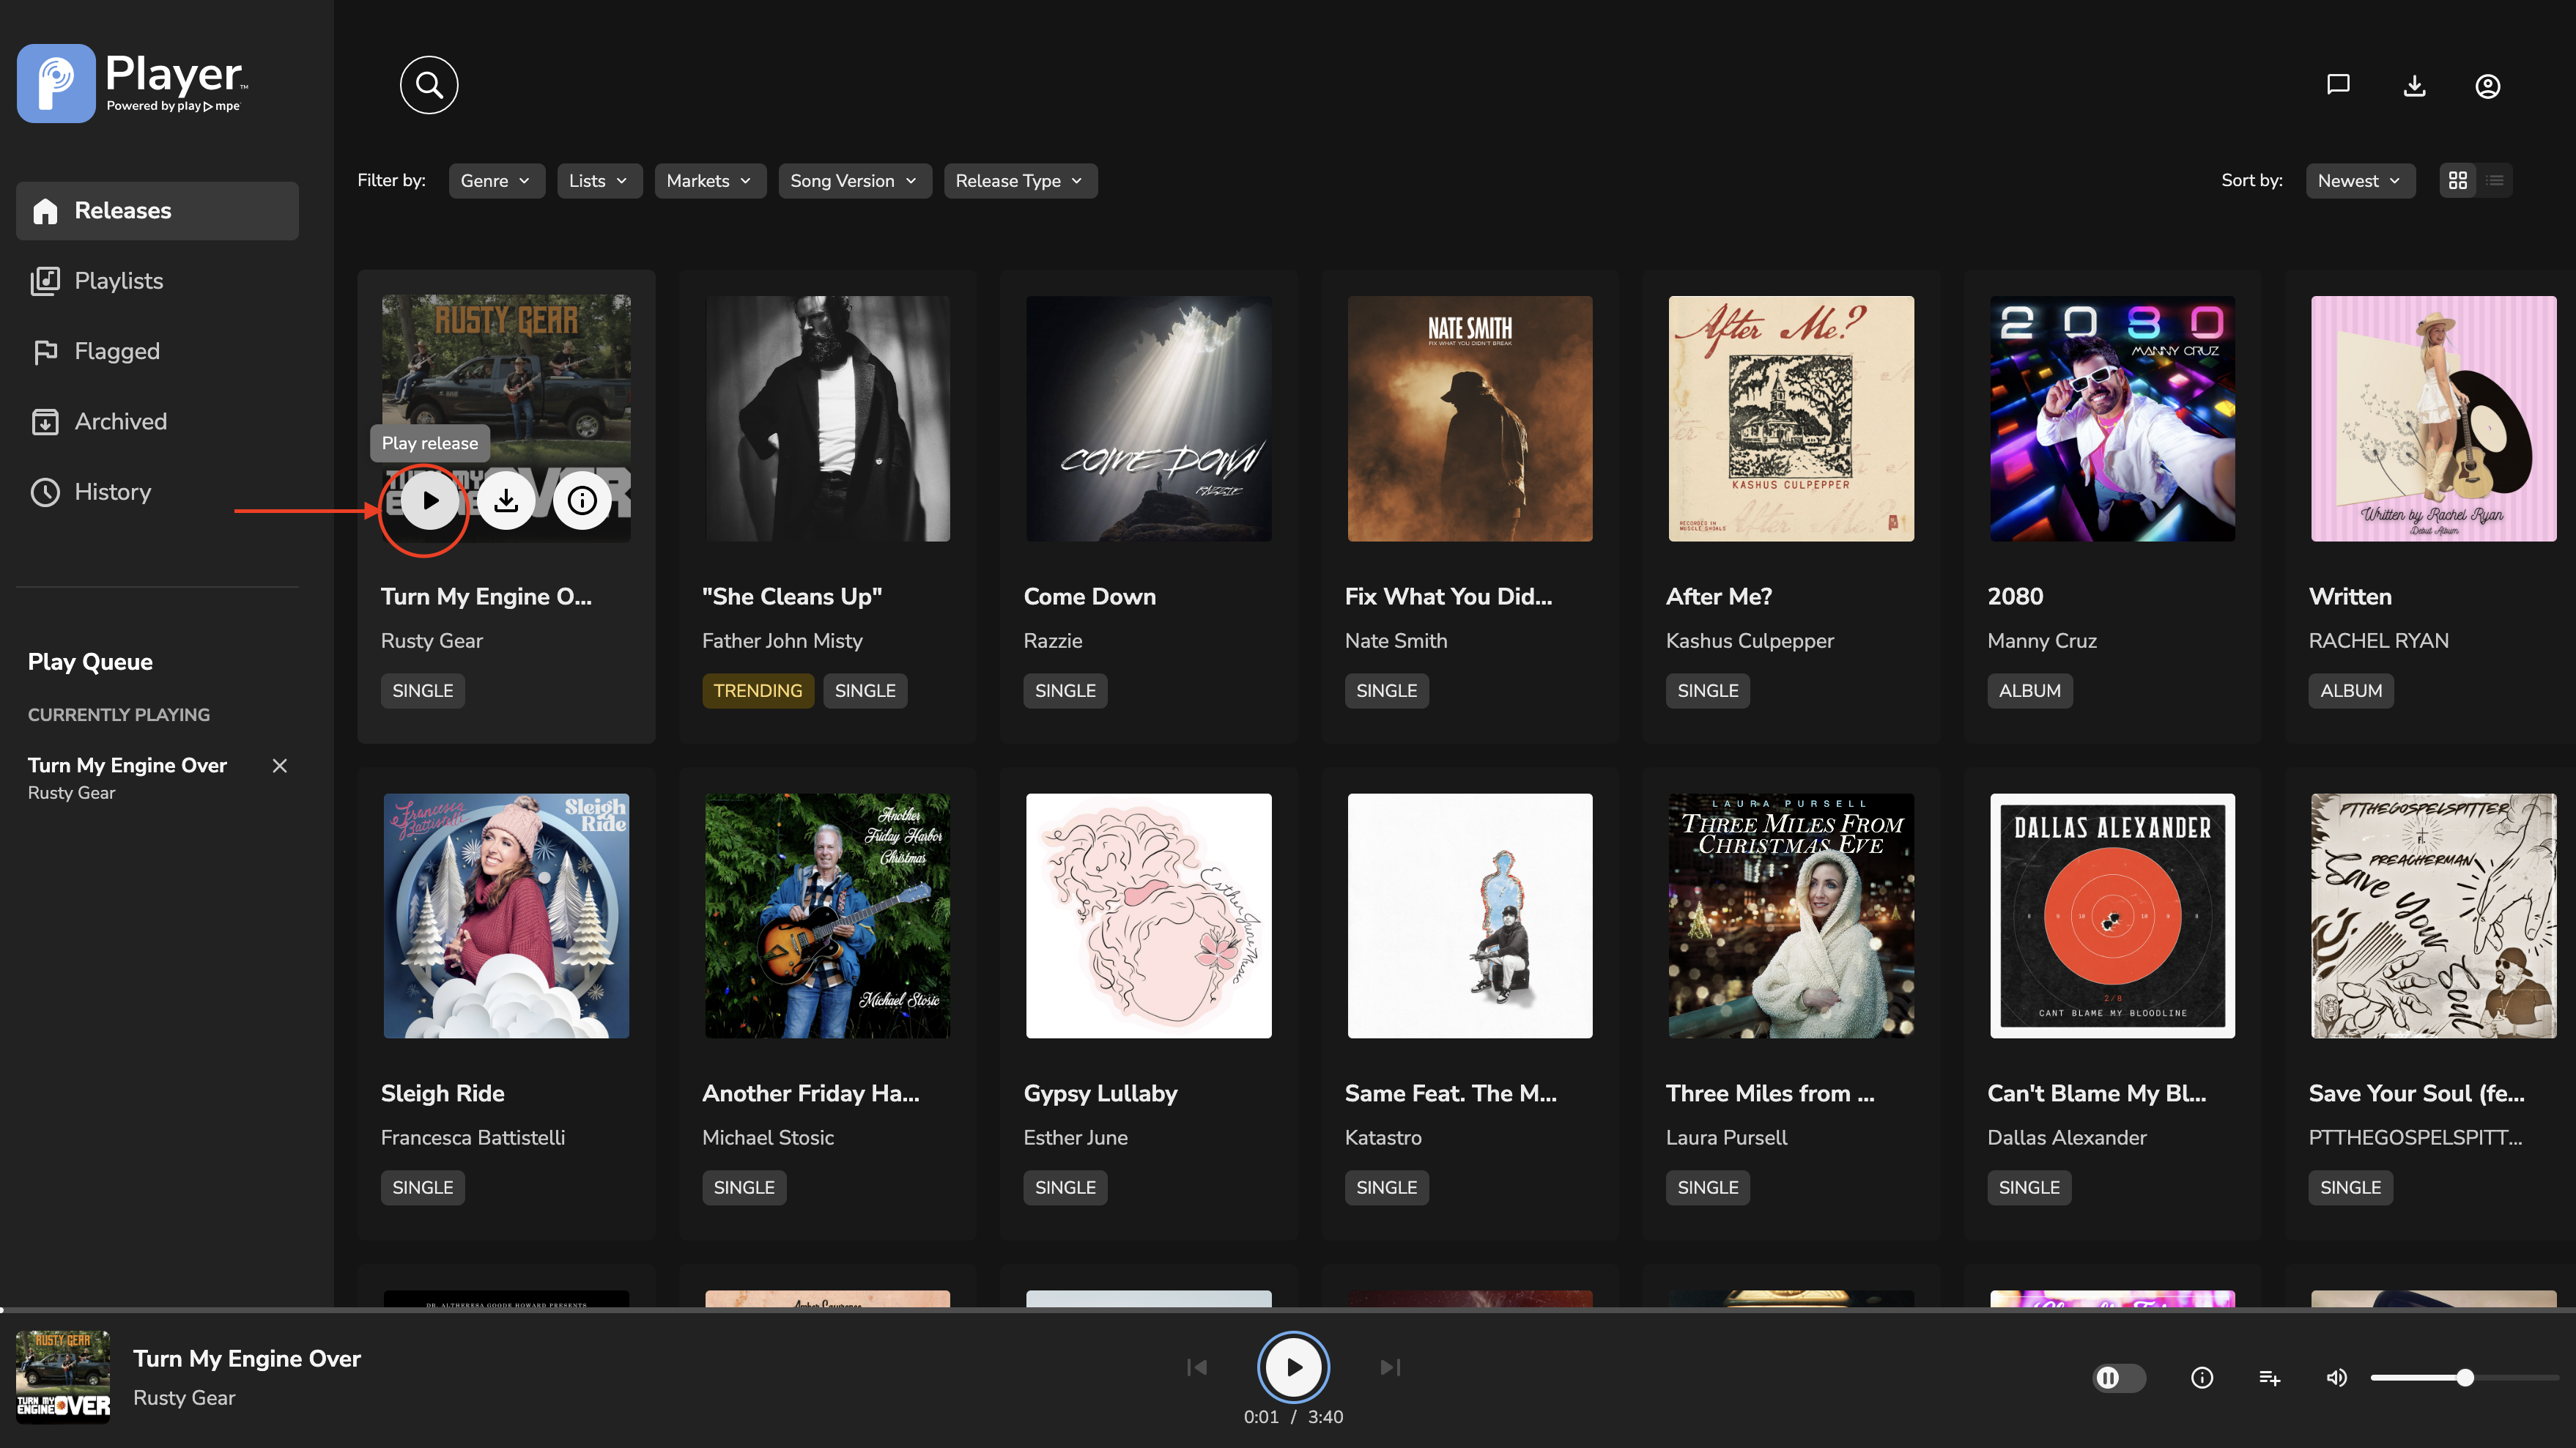2576x1448 pixels.
Task: Expand the Genre filter dropdown
Action: pyautogui.click(x=496, y=181)
